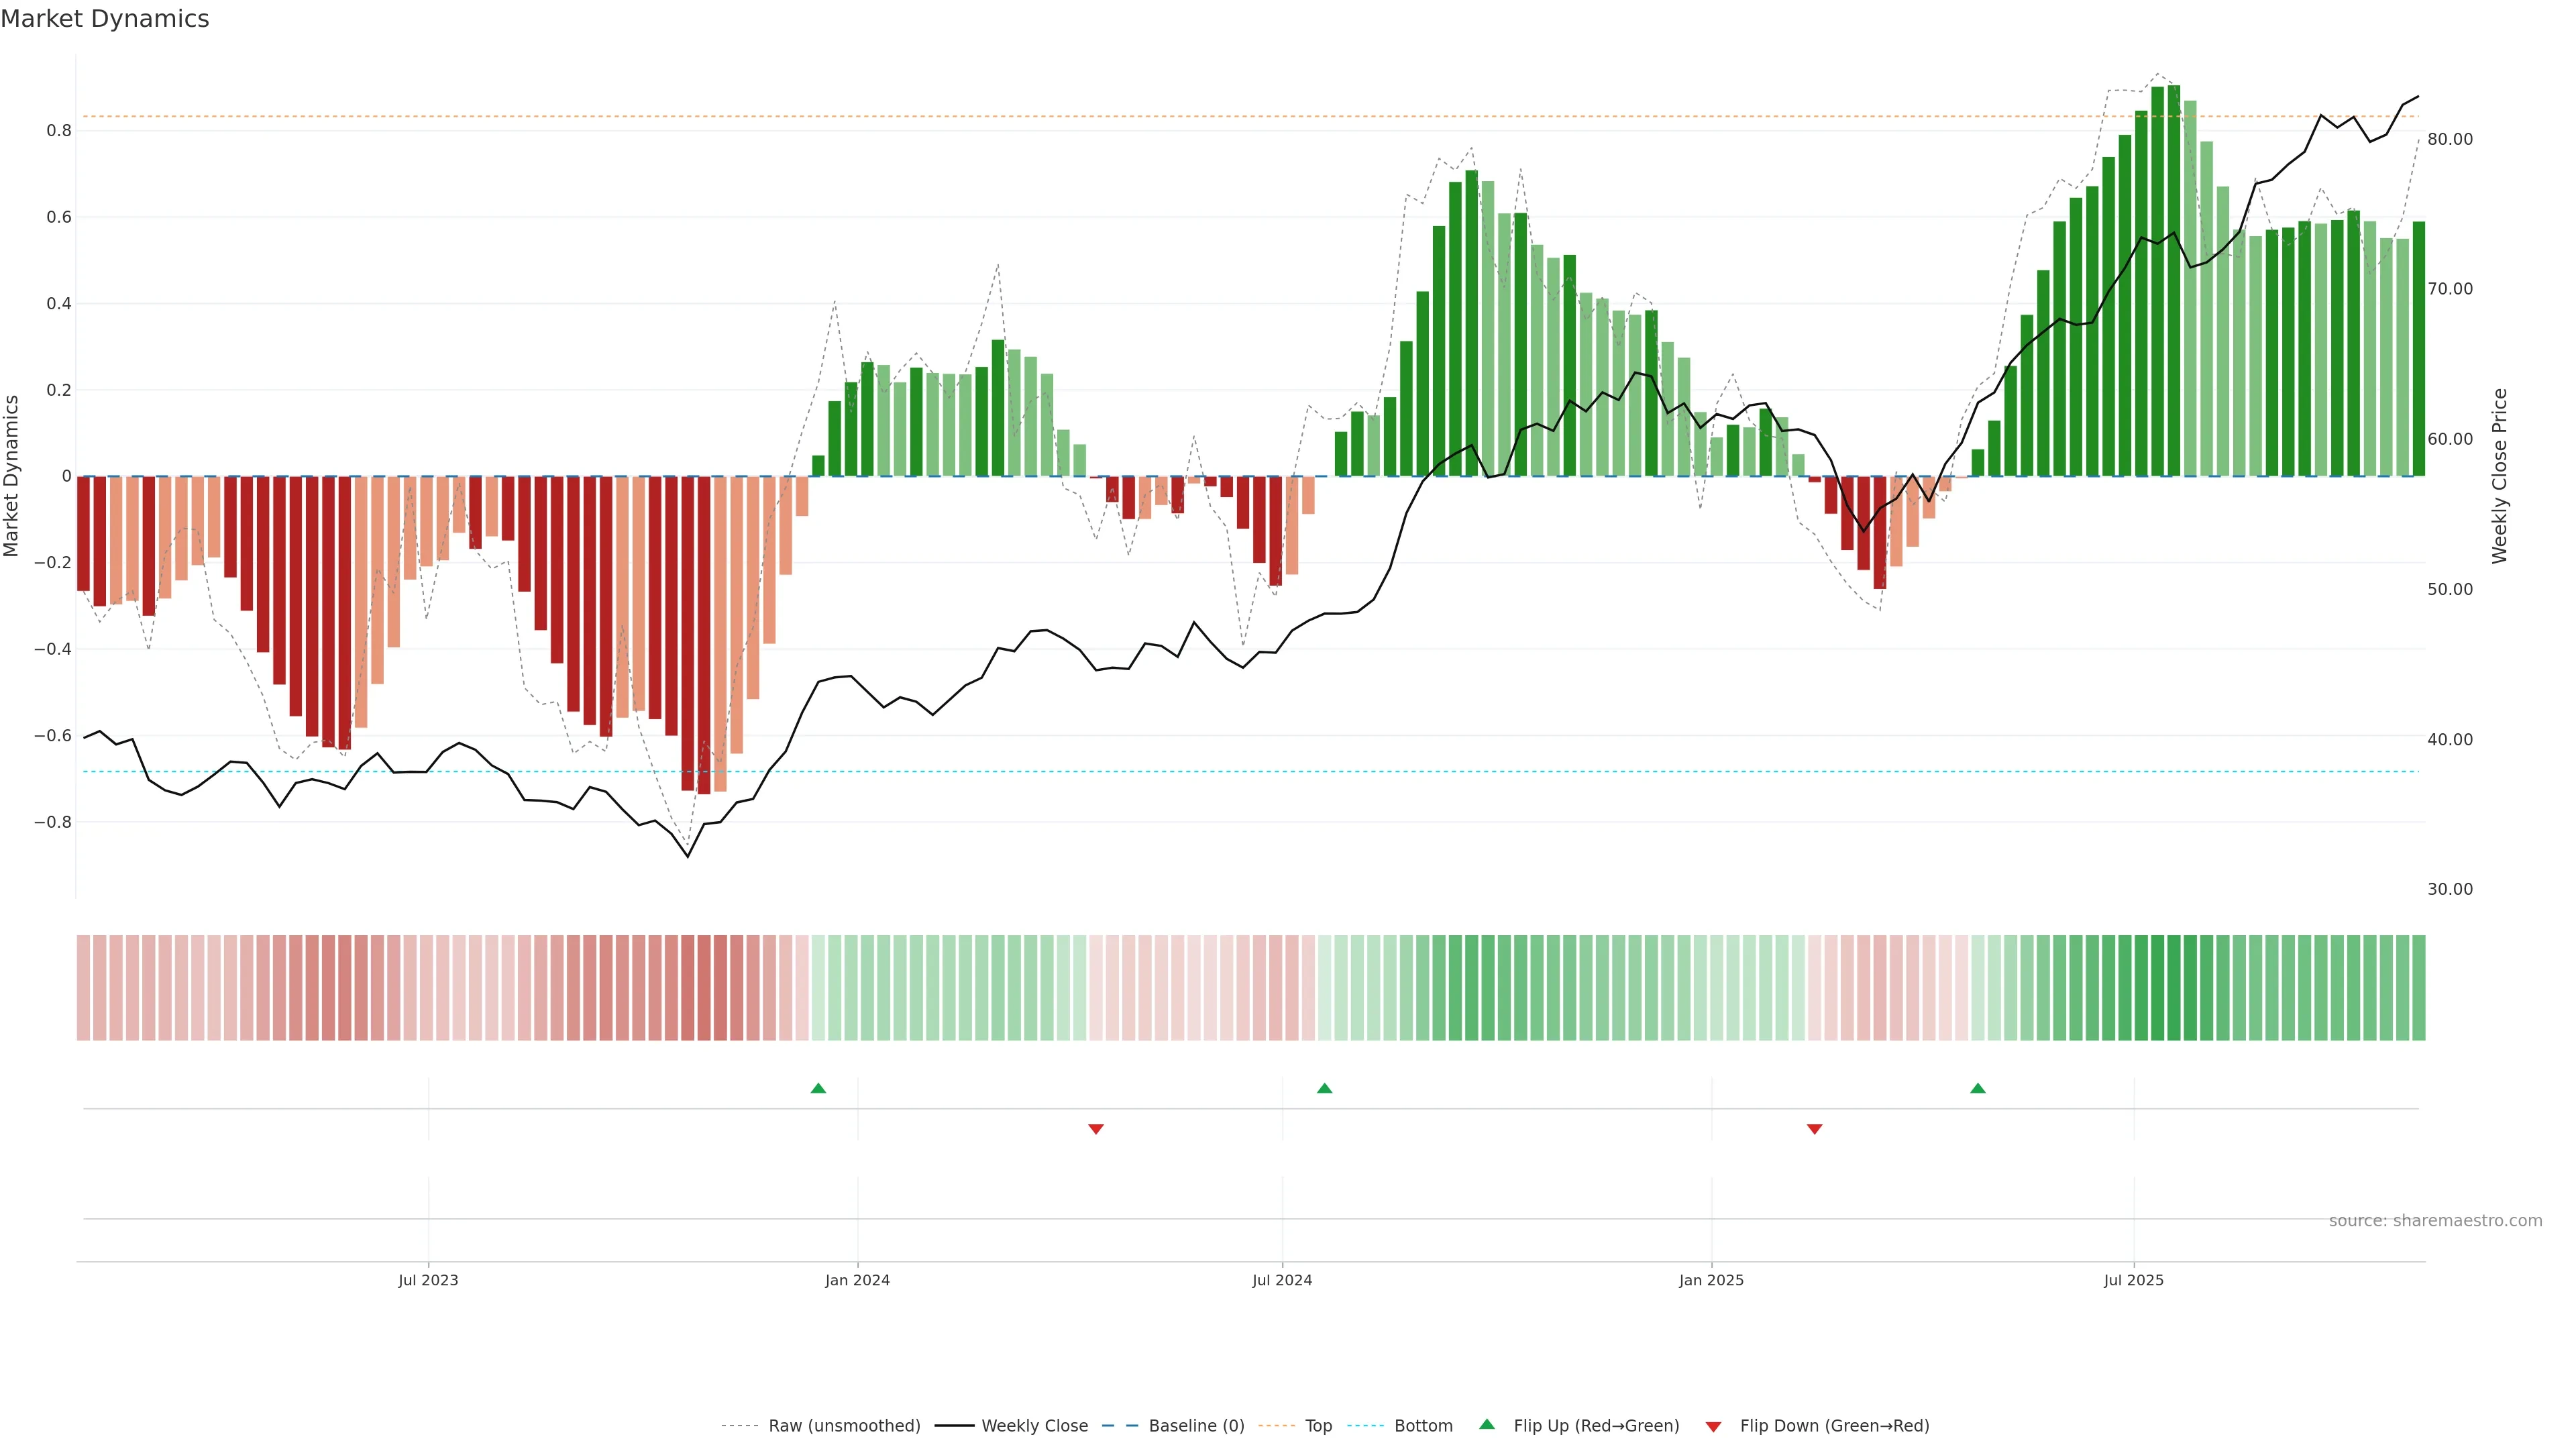The width and height of the screenshot is (2576, 1449).
Task: Click flip-up triangle marker after Jul 2024
Action: pyautogui.click(x=1324, y=1088)
